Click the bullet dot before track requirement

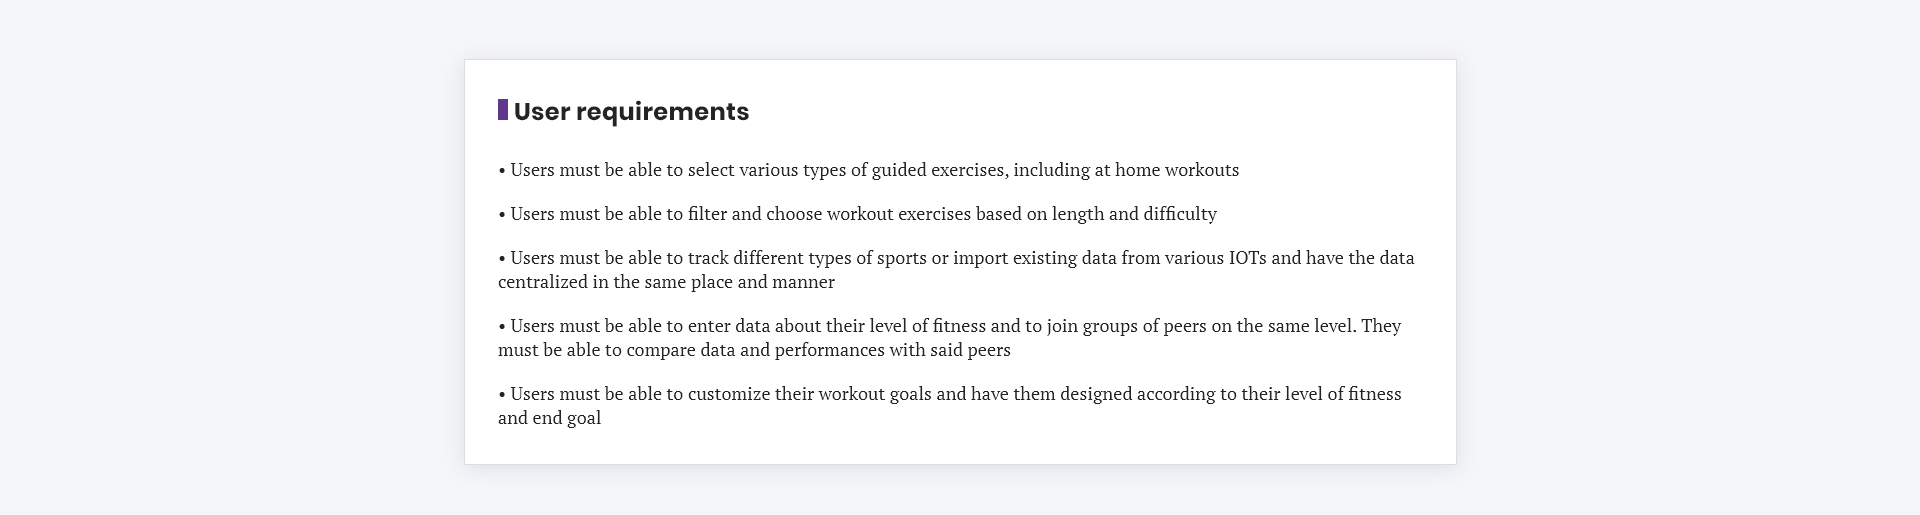tap(502, 259)
